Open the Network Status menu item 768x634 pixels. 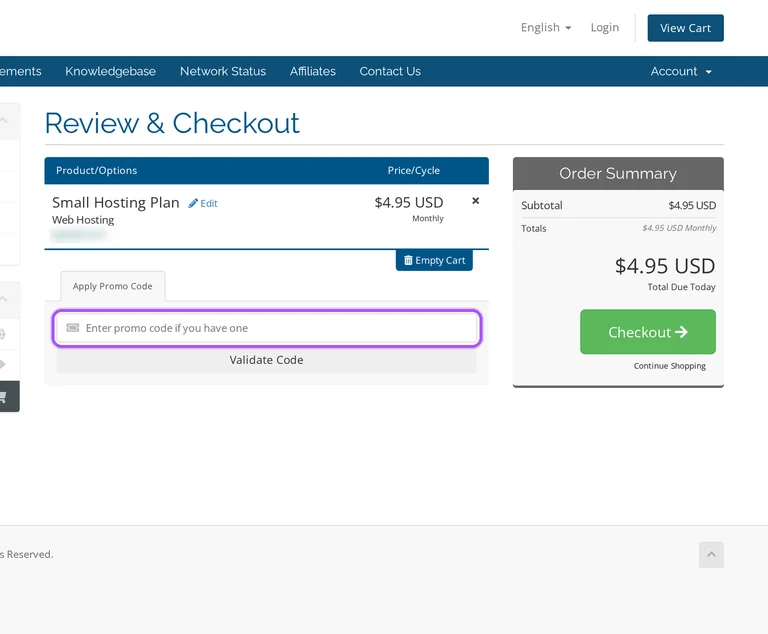pyautogui.click(x=223, y=71)
